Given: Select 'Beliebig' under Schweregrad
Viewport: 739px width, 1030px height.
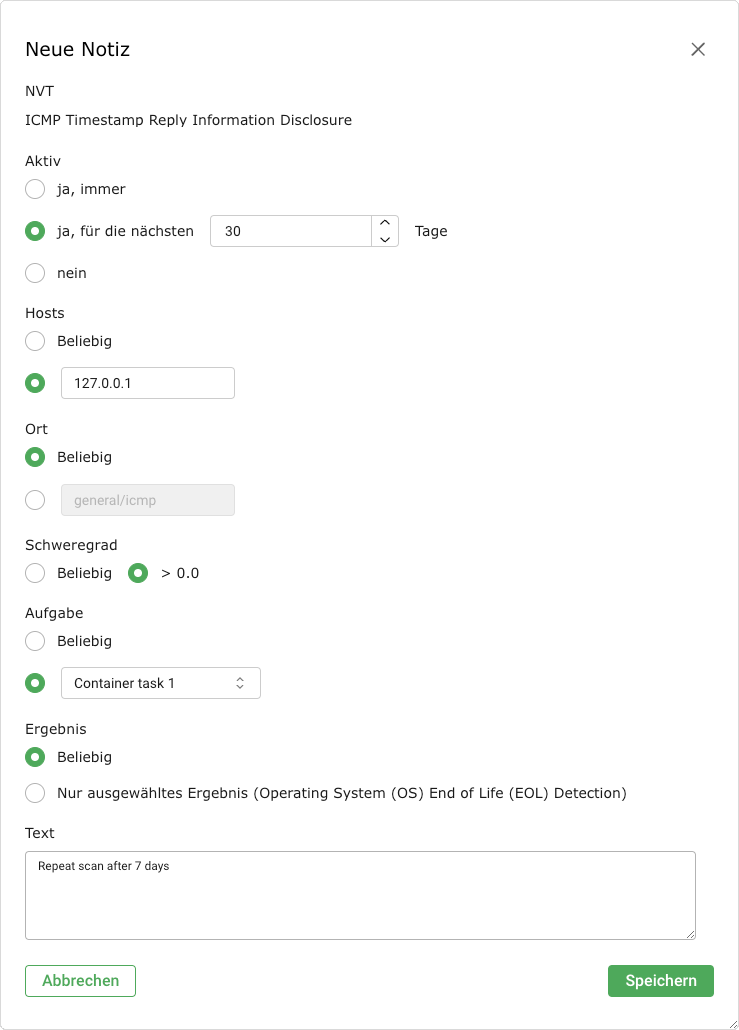Looking at the screenshot, I should point(35,573).
